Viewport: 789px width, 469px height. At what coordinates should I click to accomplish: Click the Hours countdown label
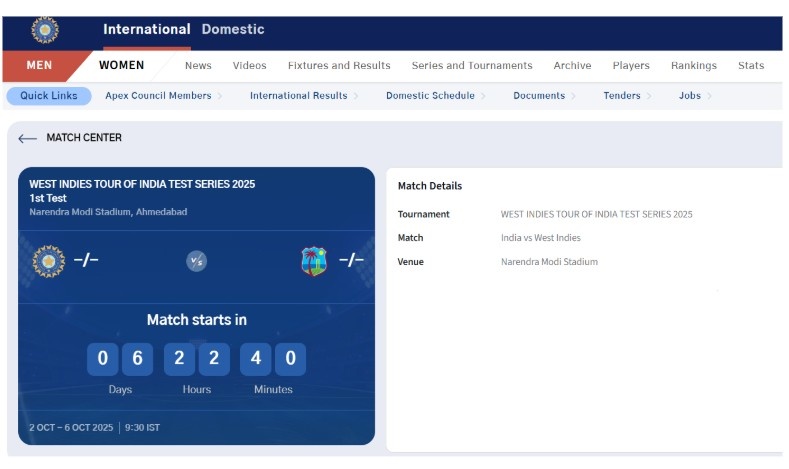[197, 389]
